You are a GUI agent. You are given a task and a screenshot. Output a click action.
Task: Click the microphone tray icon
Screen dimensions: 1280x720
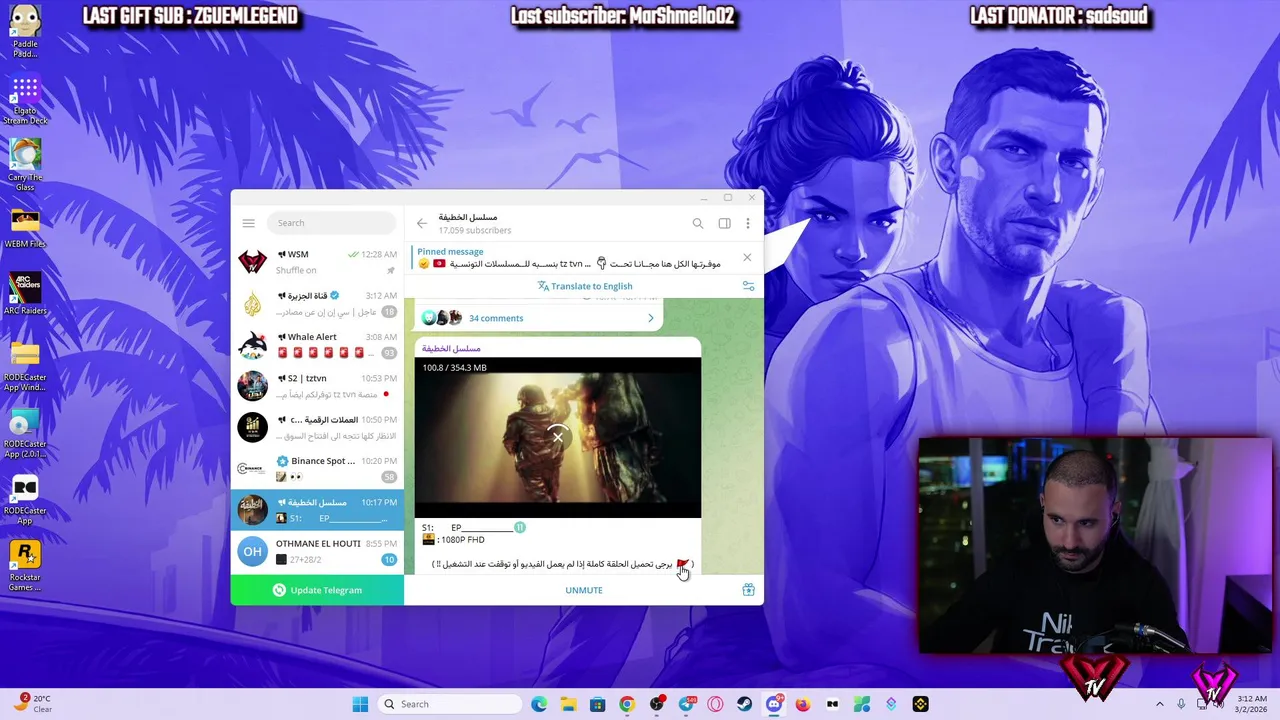1181,704
